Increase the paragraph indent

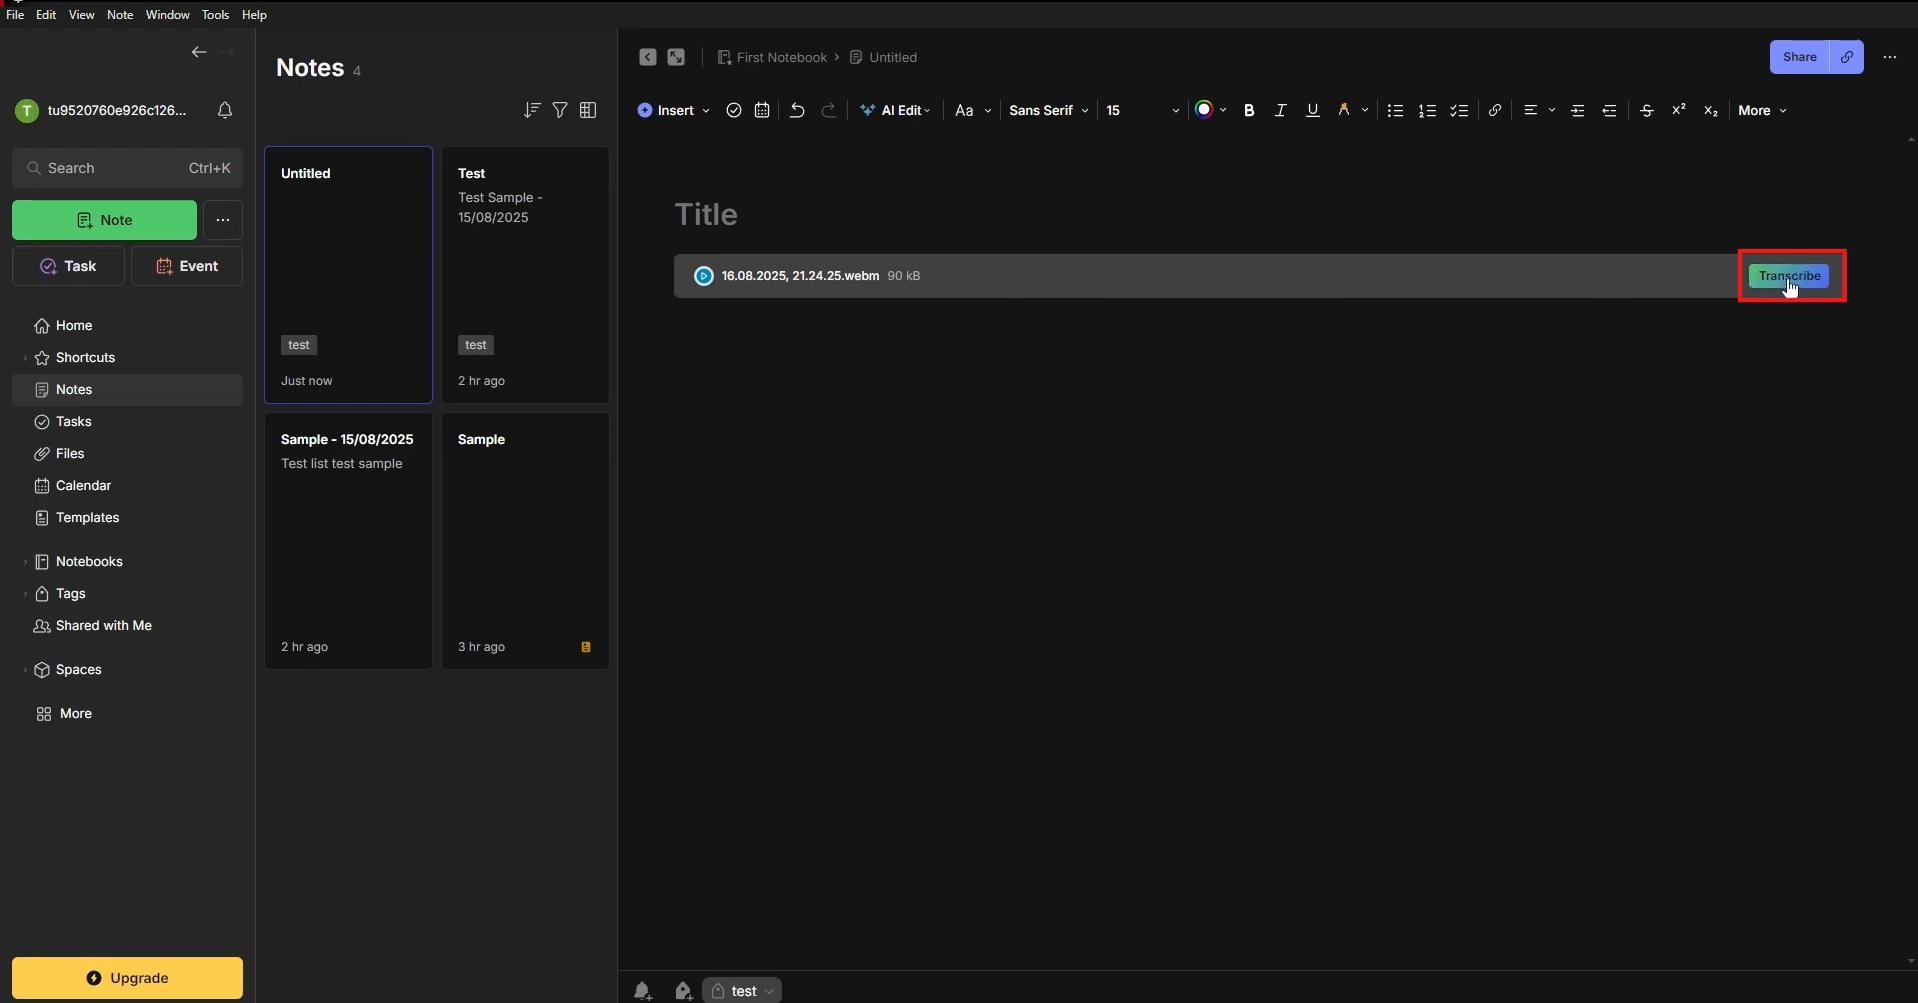click(x=1578, y=111)
